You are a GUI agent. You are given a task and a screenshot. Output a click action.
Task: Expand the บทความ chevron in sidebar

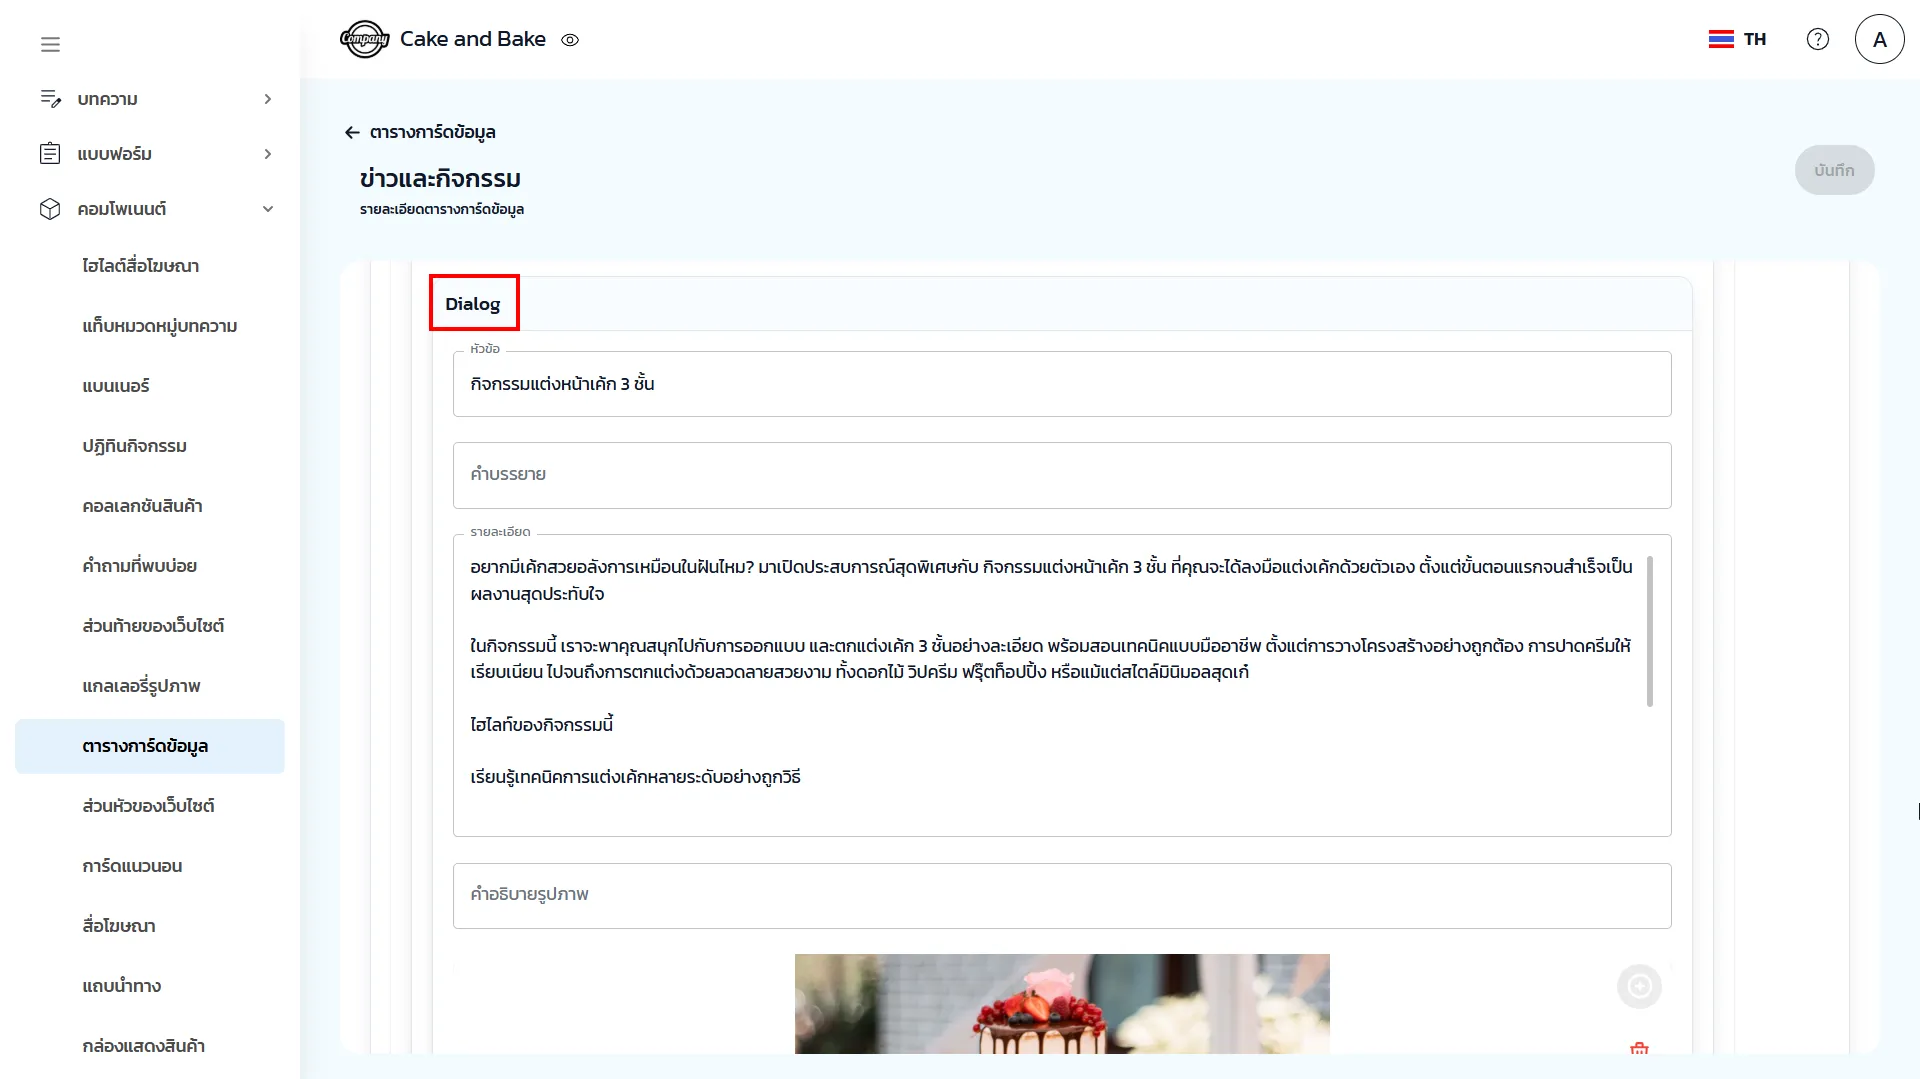coord(267,99)
